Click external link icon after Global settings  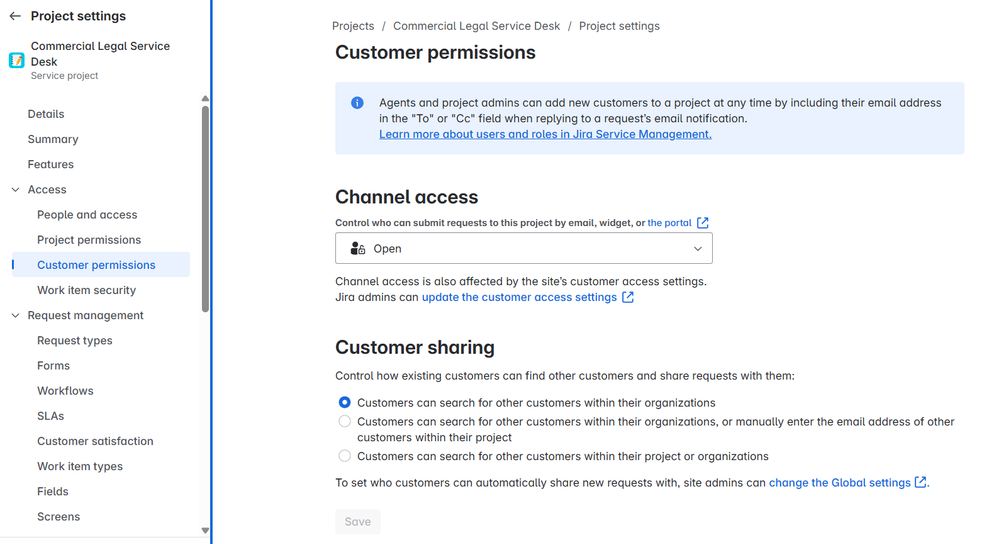point(921,482)
